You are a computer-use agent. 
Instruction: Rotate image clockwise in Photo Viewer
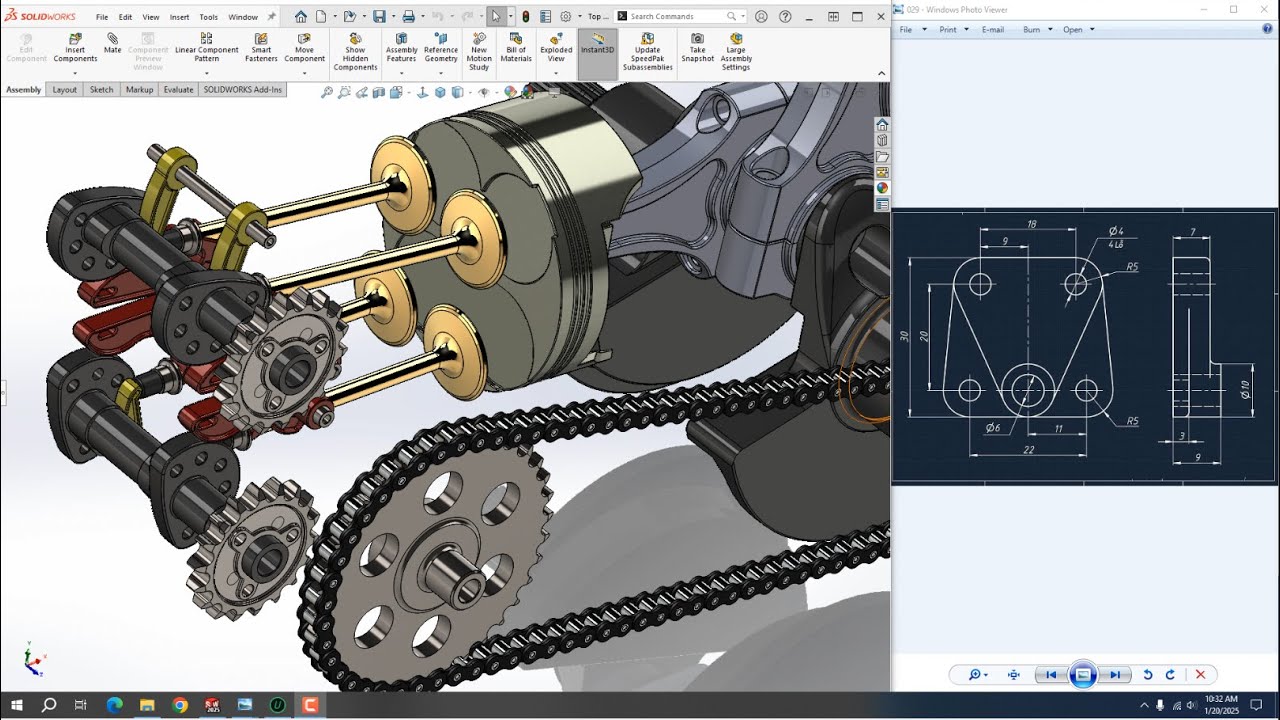[x=1170, y=675]
